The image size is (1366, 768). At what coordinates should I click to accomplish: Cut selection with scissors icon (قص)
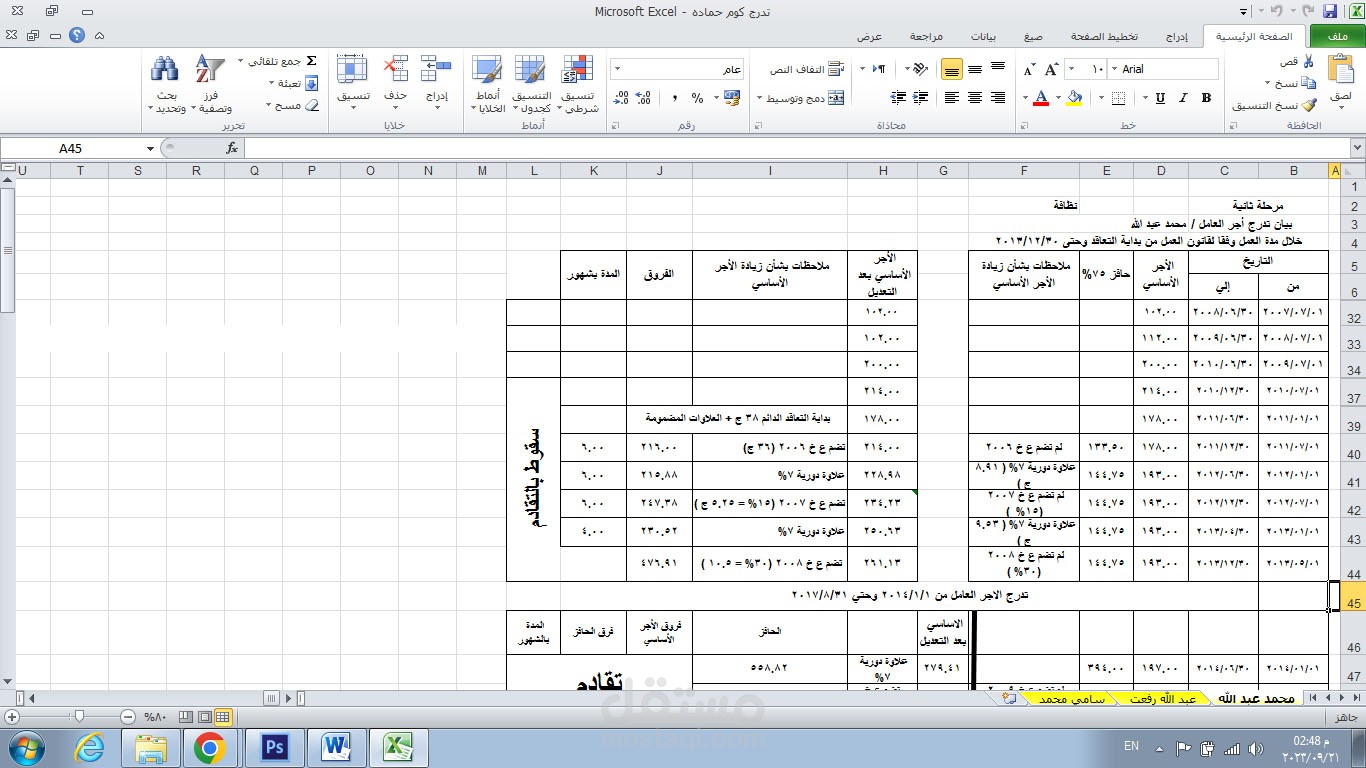click(1309, 62)
